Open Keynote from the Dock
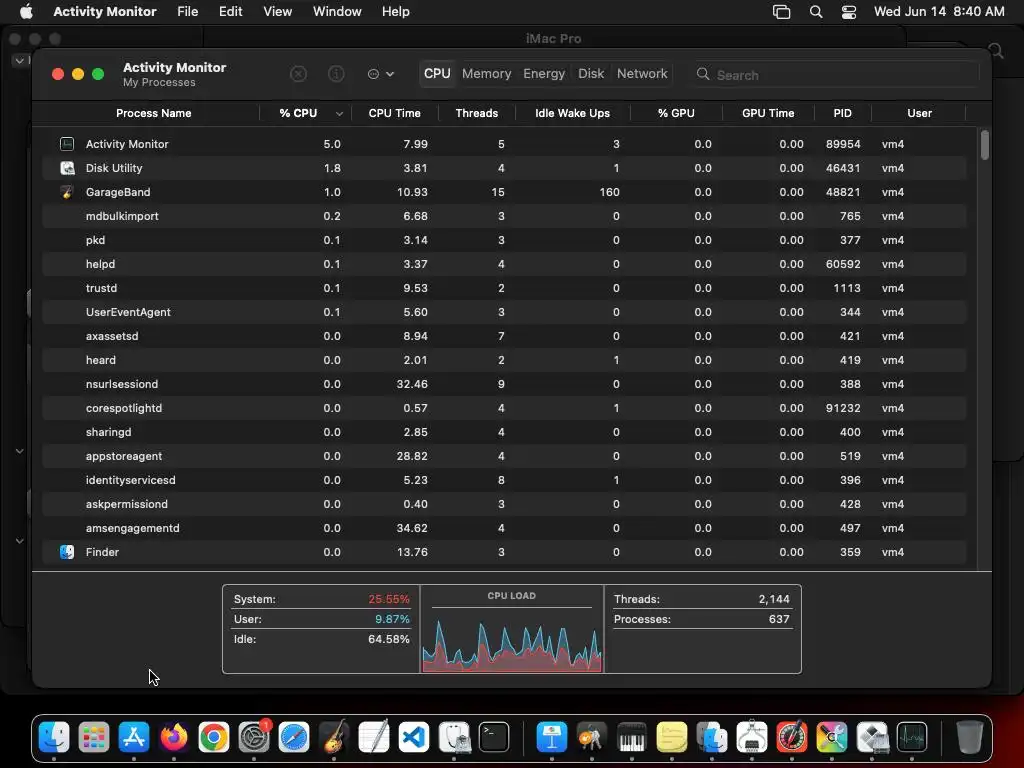The width and height of the screenshot is (1024, 768). pyautogui.click(x=552, y=738)
